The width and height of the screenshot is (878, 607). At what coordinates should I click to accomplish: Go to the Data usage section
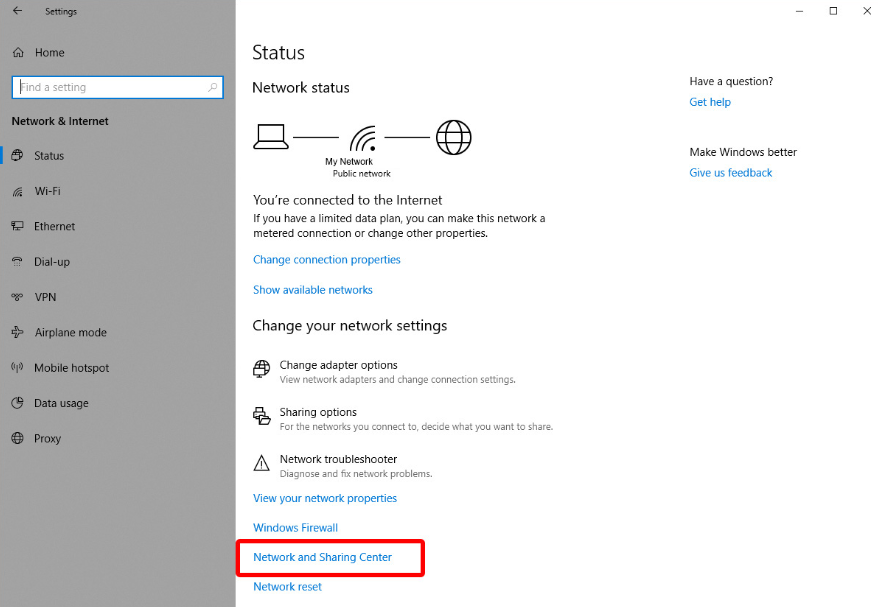coord(60,403)
